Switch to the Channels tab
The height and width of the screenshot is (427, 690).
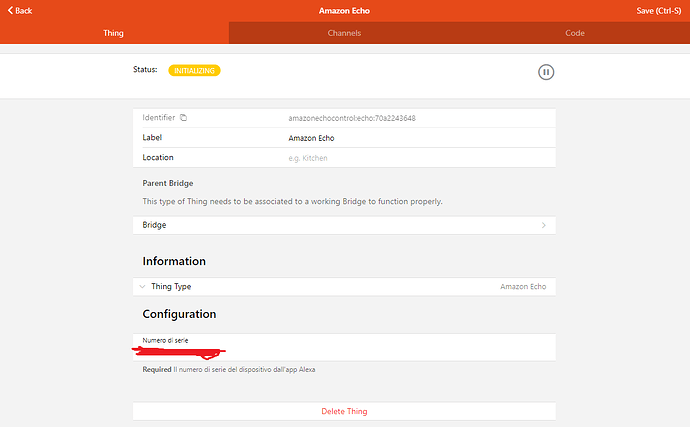pos(344,33)
